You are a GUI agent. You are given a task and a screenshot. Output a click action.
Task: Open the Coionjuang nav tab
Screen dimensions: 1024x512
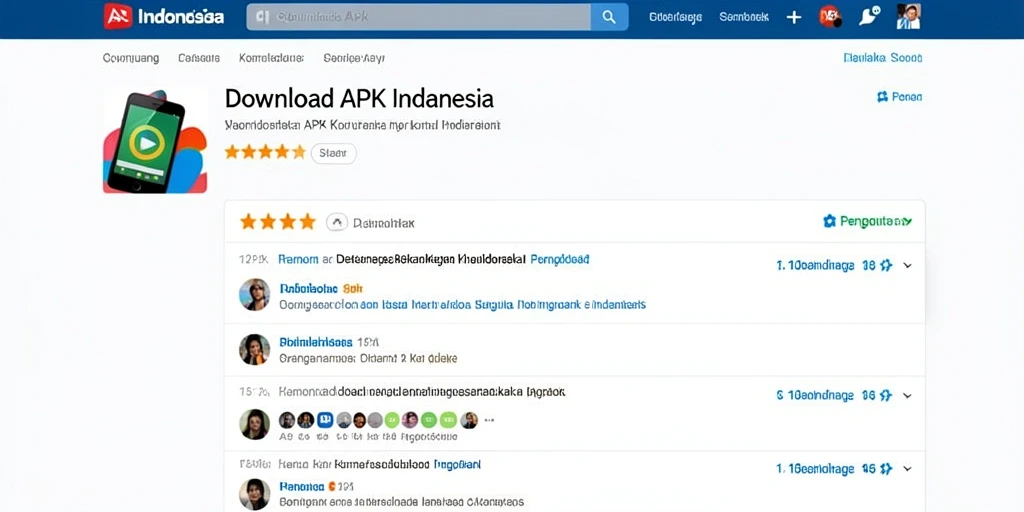pos(131,58)
